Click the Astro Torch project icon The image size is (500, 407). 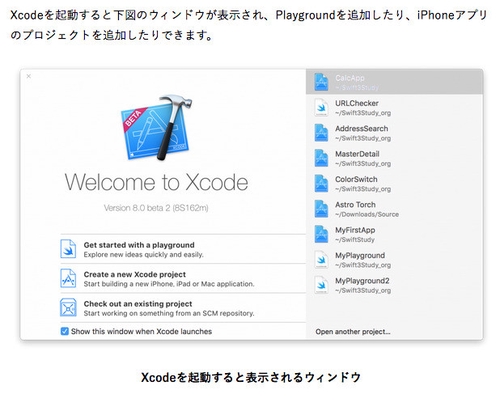click(321, 209)
